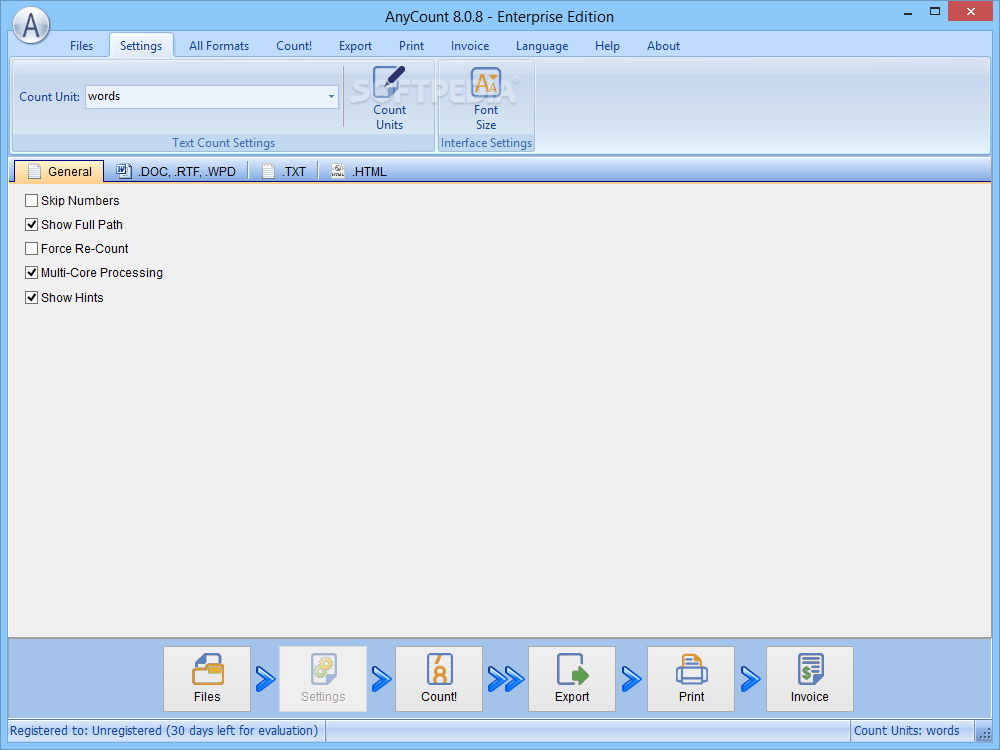Viewport: 1000px width, 750px height.
Task: Open the Print step button
Action: (691, 679)
